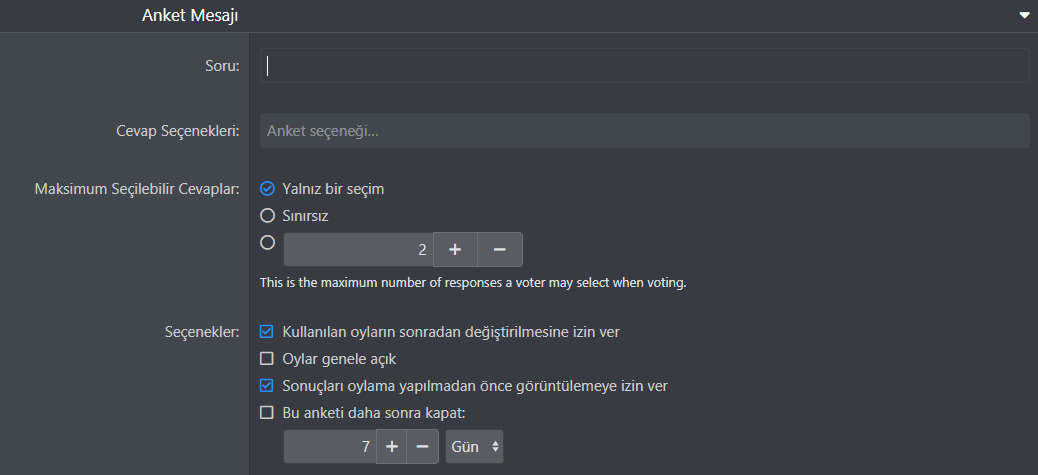The image size is (1038, 475).
Task: Enable "Bu anketi daha sonra kapat"
Action: [x=267, y=412]
